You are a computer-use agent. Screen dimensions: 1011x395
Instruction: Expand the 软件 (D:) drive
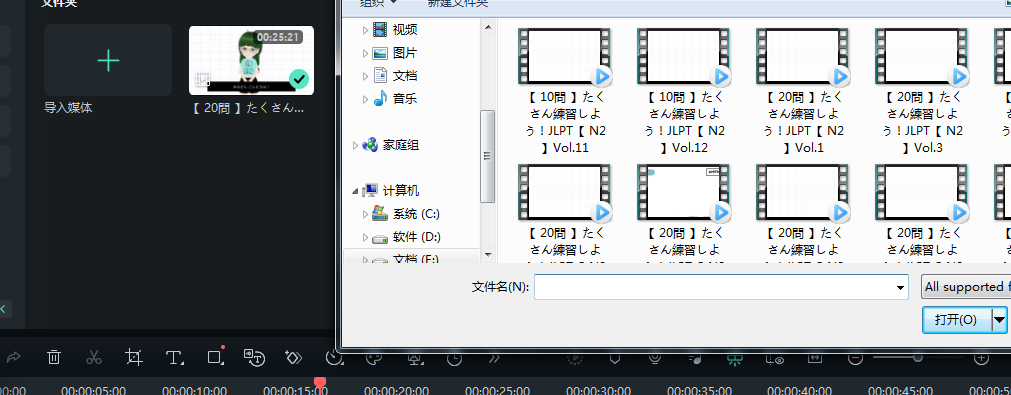tap(366, 237)
